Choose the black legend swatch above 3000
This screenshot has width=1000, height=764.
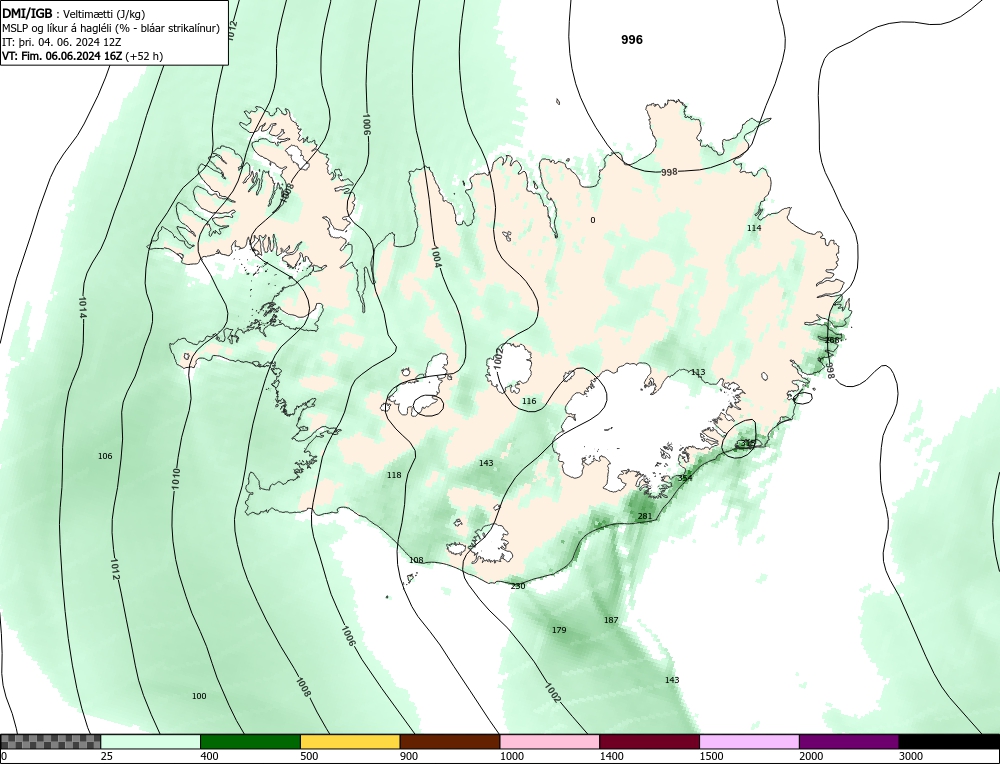[949, 741]
